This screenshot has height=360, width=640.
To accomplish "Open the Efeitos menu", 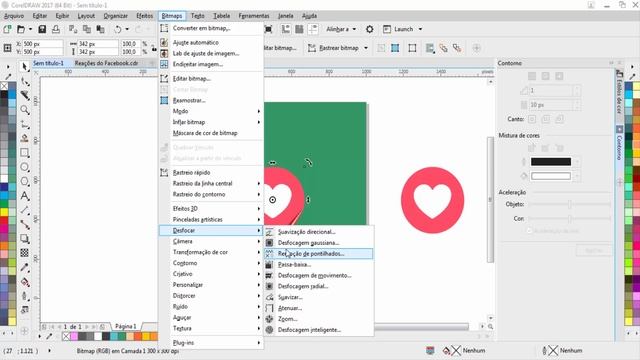I will click(144, 16).
